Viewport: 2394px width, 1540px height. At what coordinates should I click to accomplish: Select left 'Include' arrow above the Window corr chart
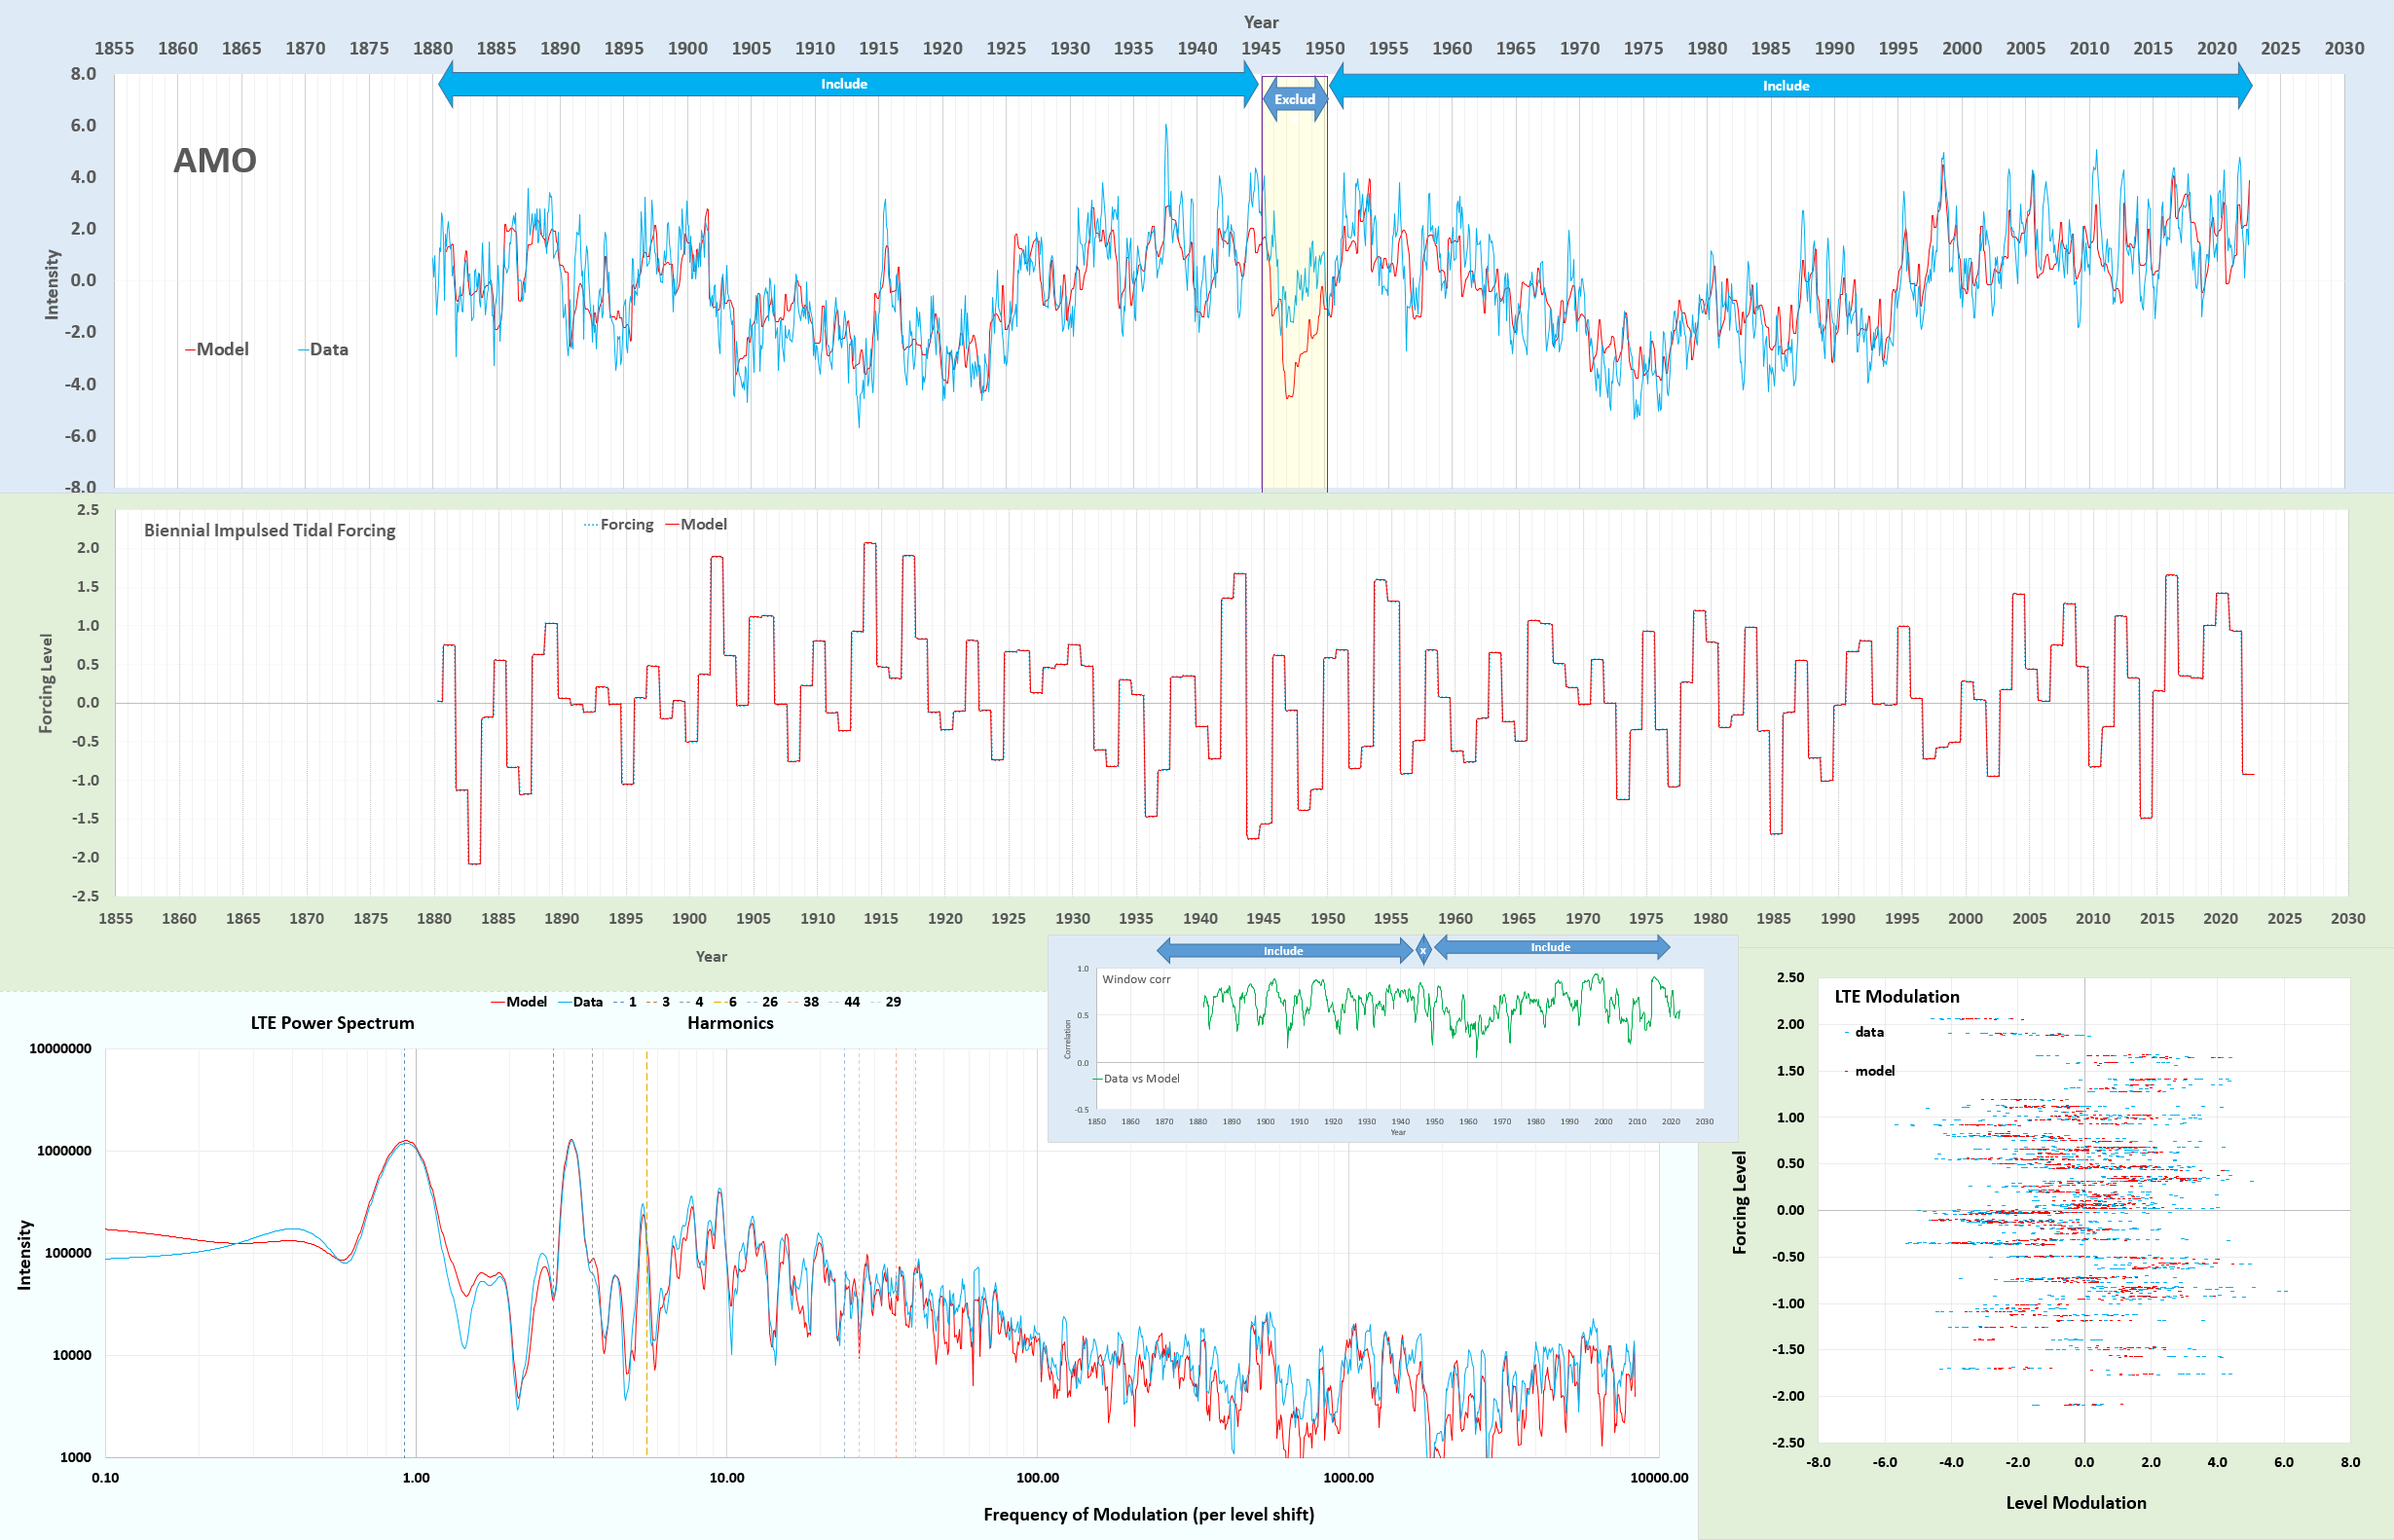pos(1283,951)
